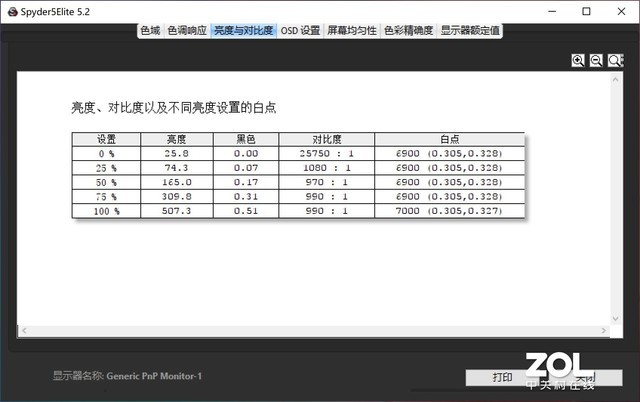The width and height of the screenshot is (640, 402).
Task: Click the 设置 column header
Action: click(107, 139)
